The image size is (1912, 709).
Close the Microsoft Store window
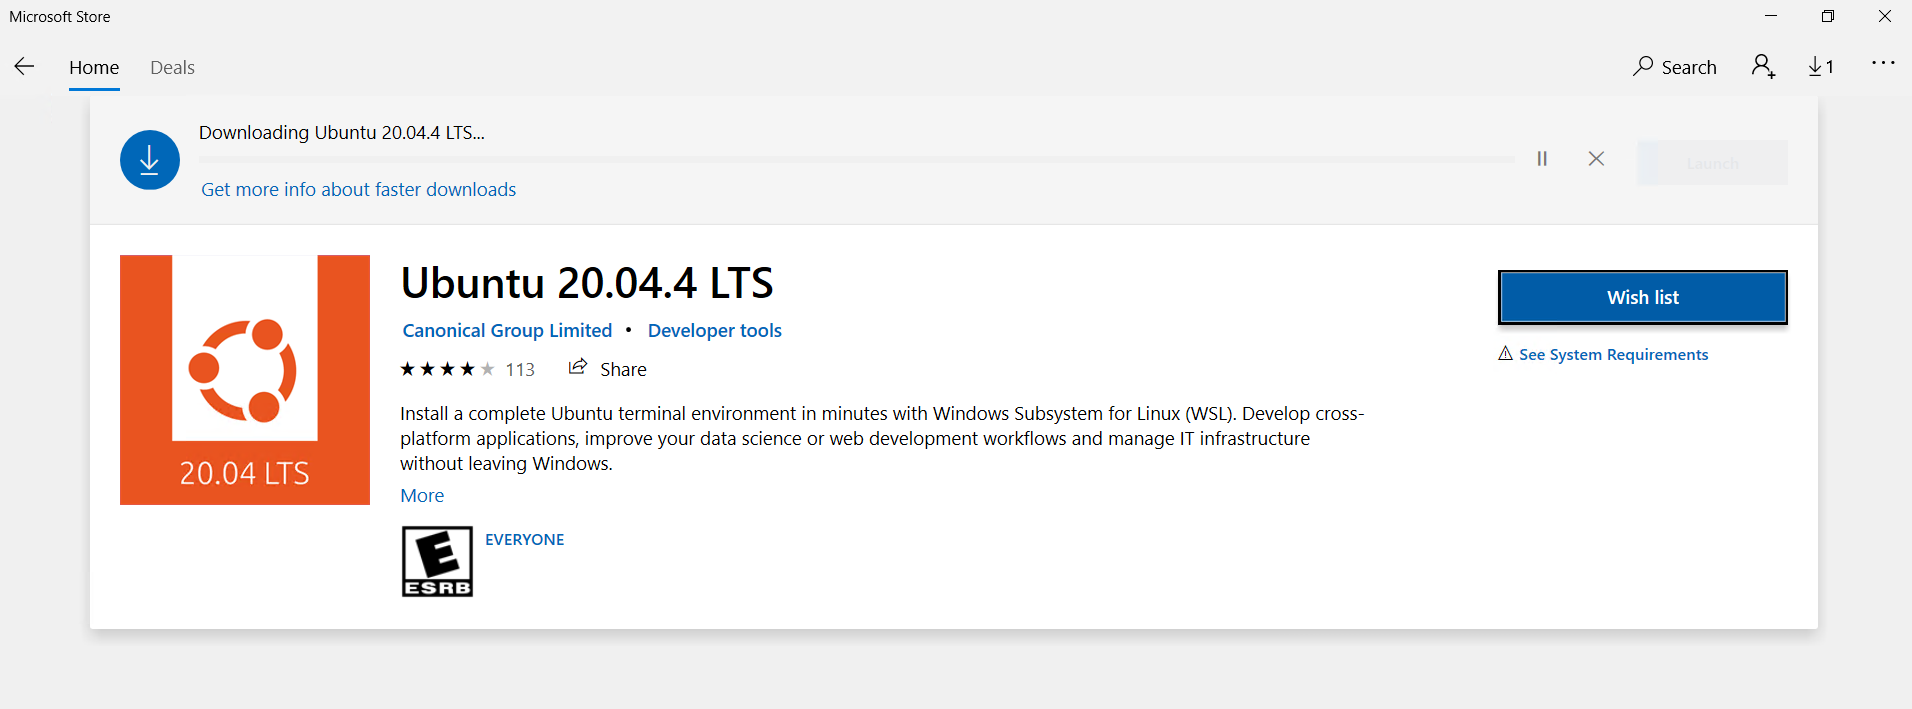[1885, 16]
